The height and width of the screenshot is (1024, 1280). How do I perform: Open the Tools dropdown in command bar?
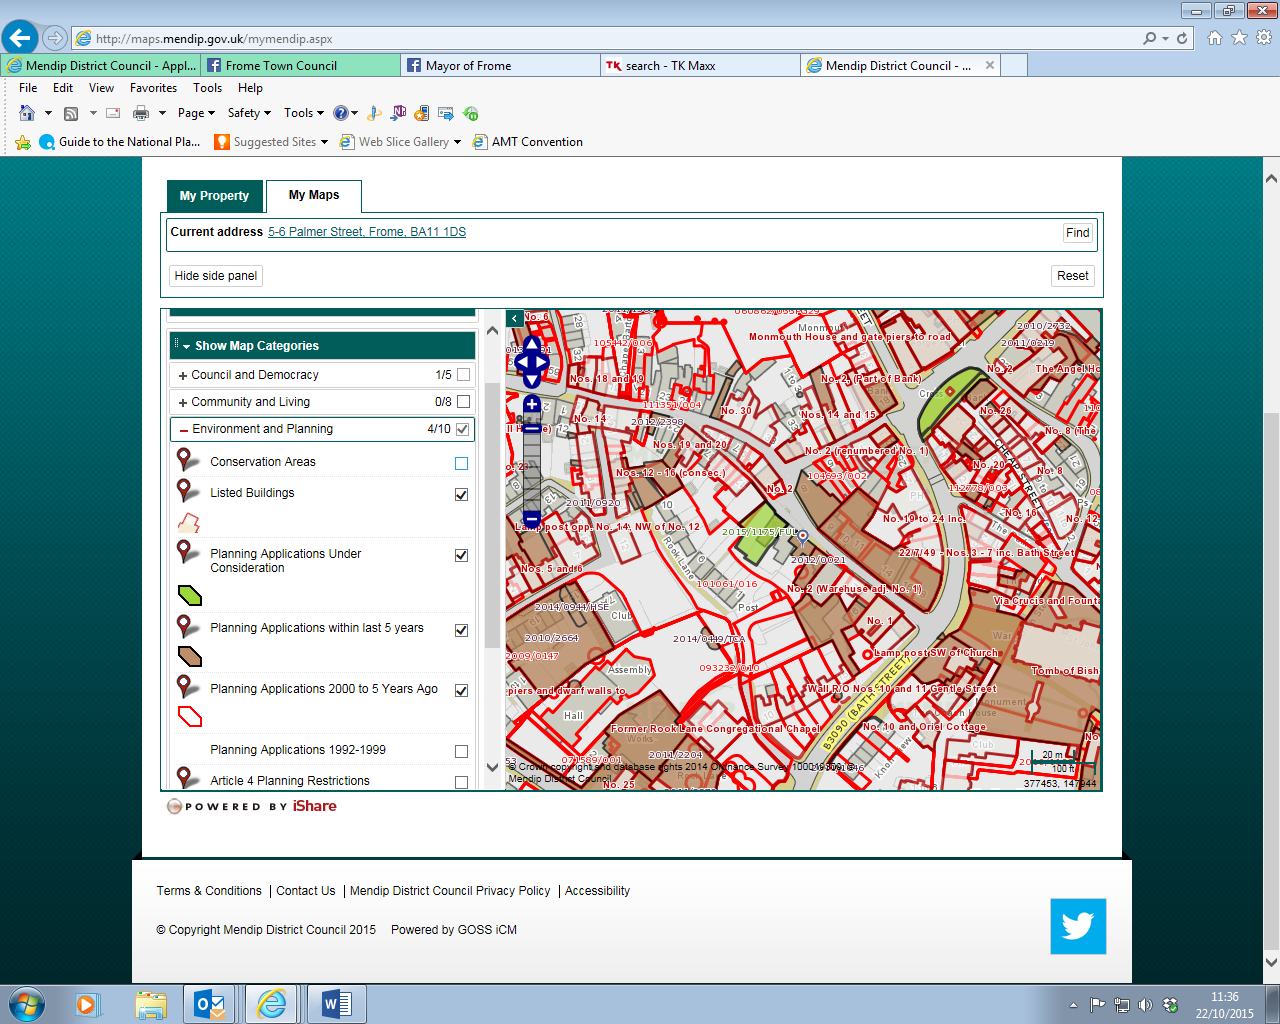click(x=304, y=113)
